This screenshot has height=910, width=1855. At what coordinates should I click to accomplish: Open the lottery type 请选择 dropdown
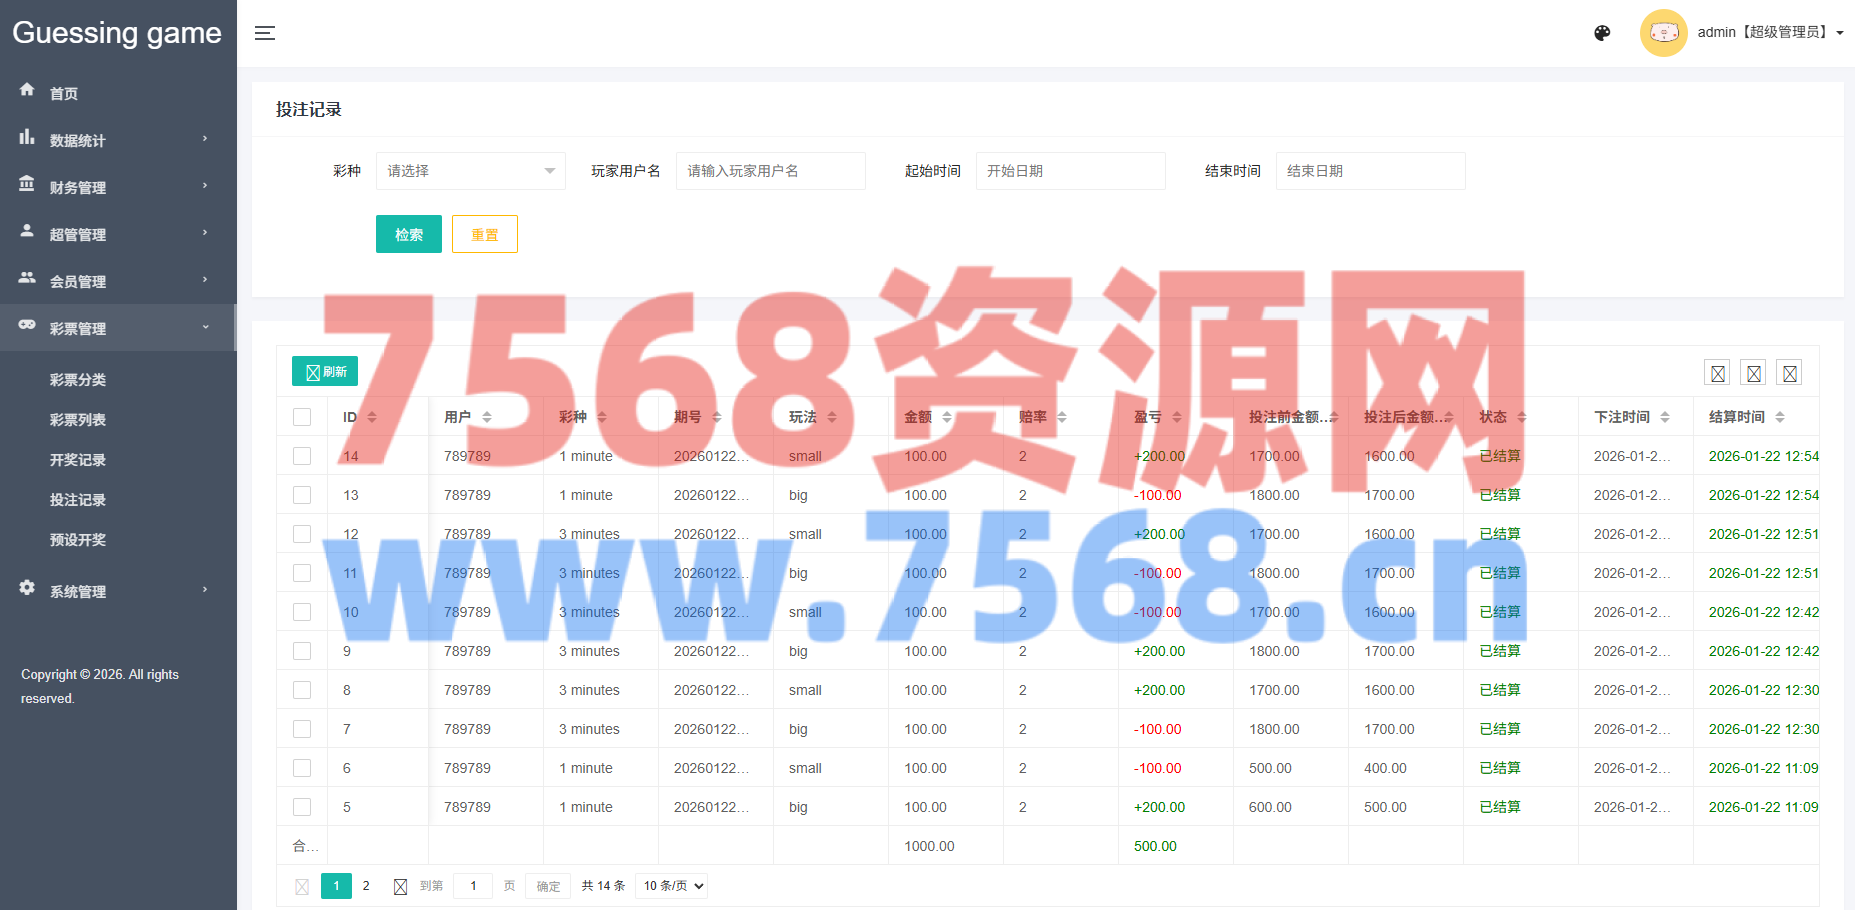(470, 171)
